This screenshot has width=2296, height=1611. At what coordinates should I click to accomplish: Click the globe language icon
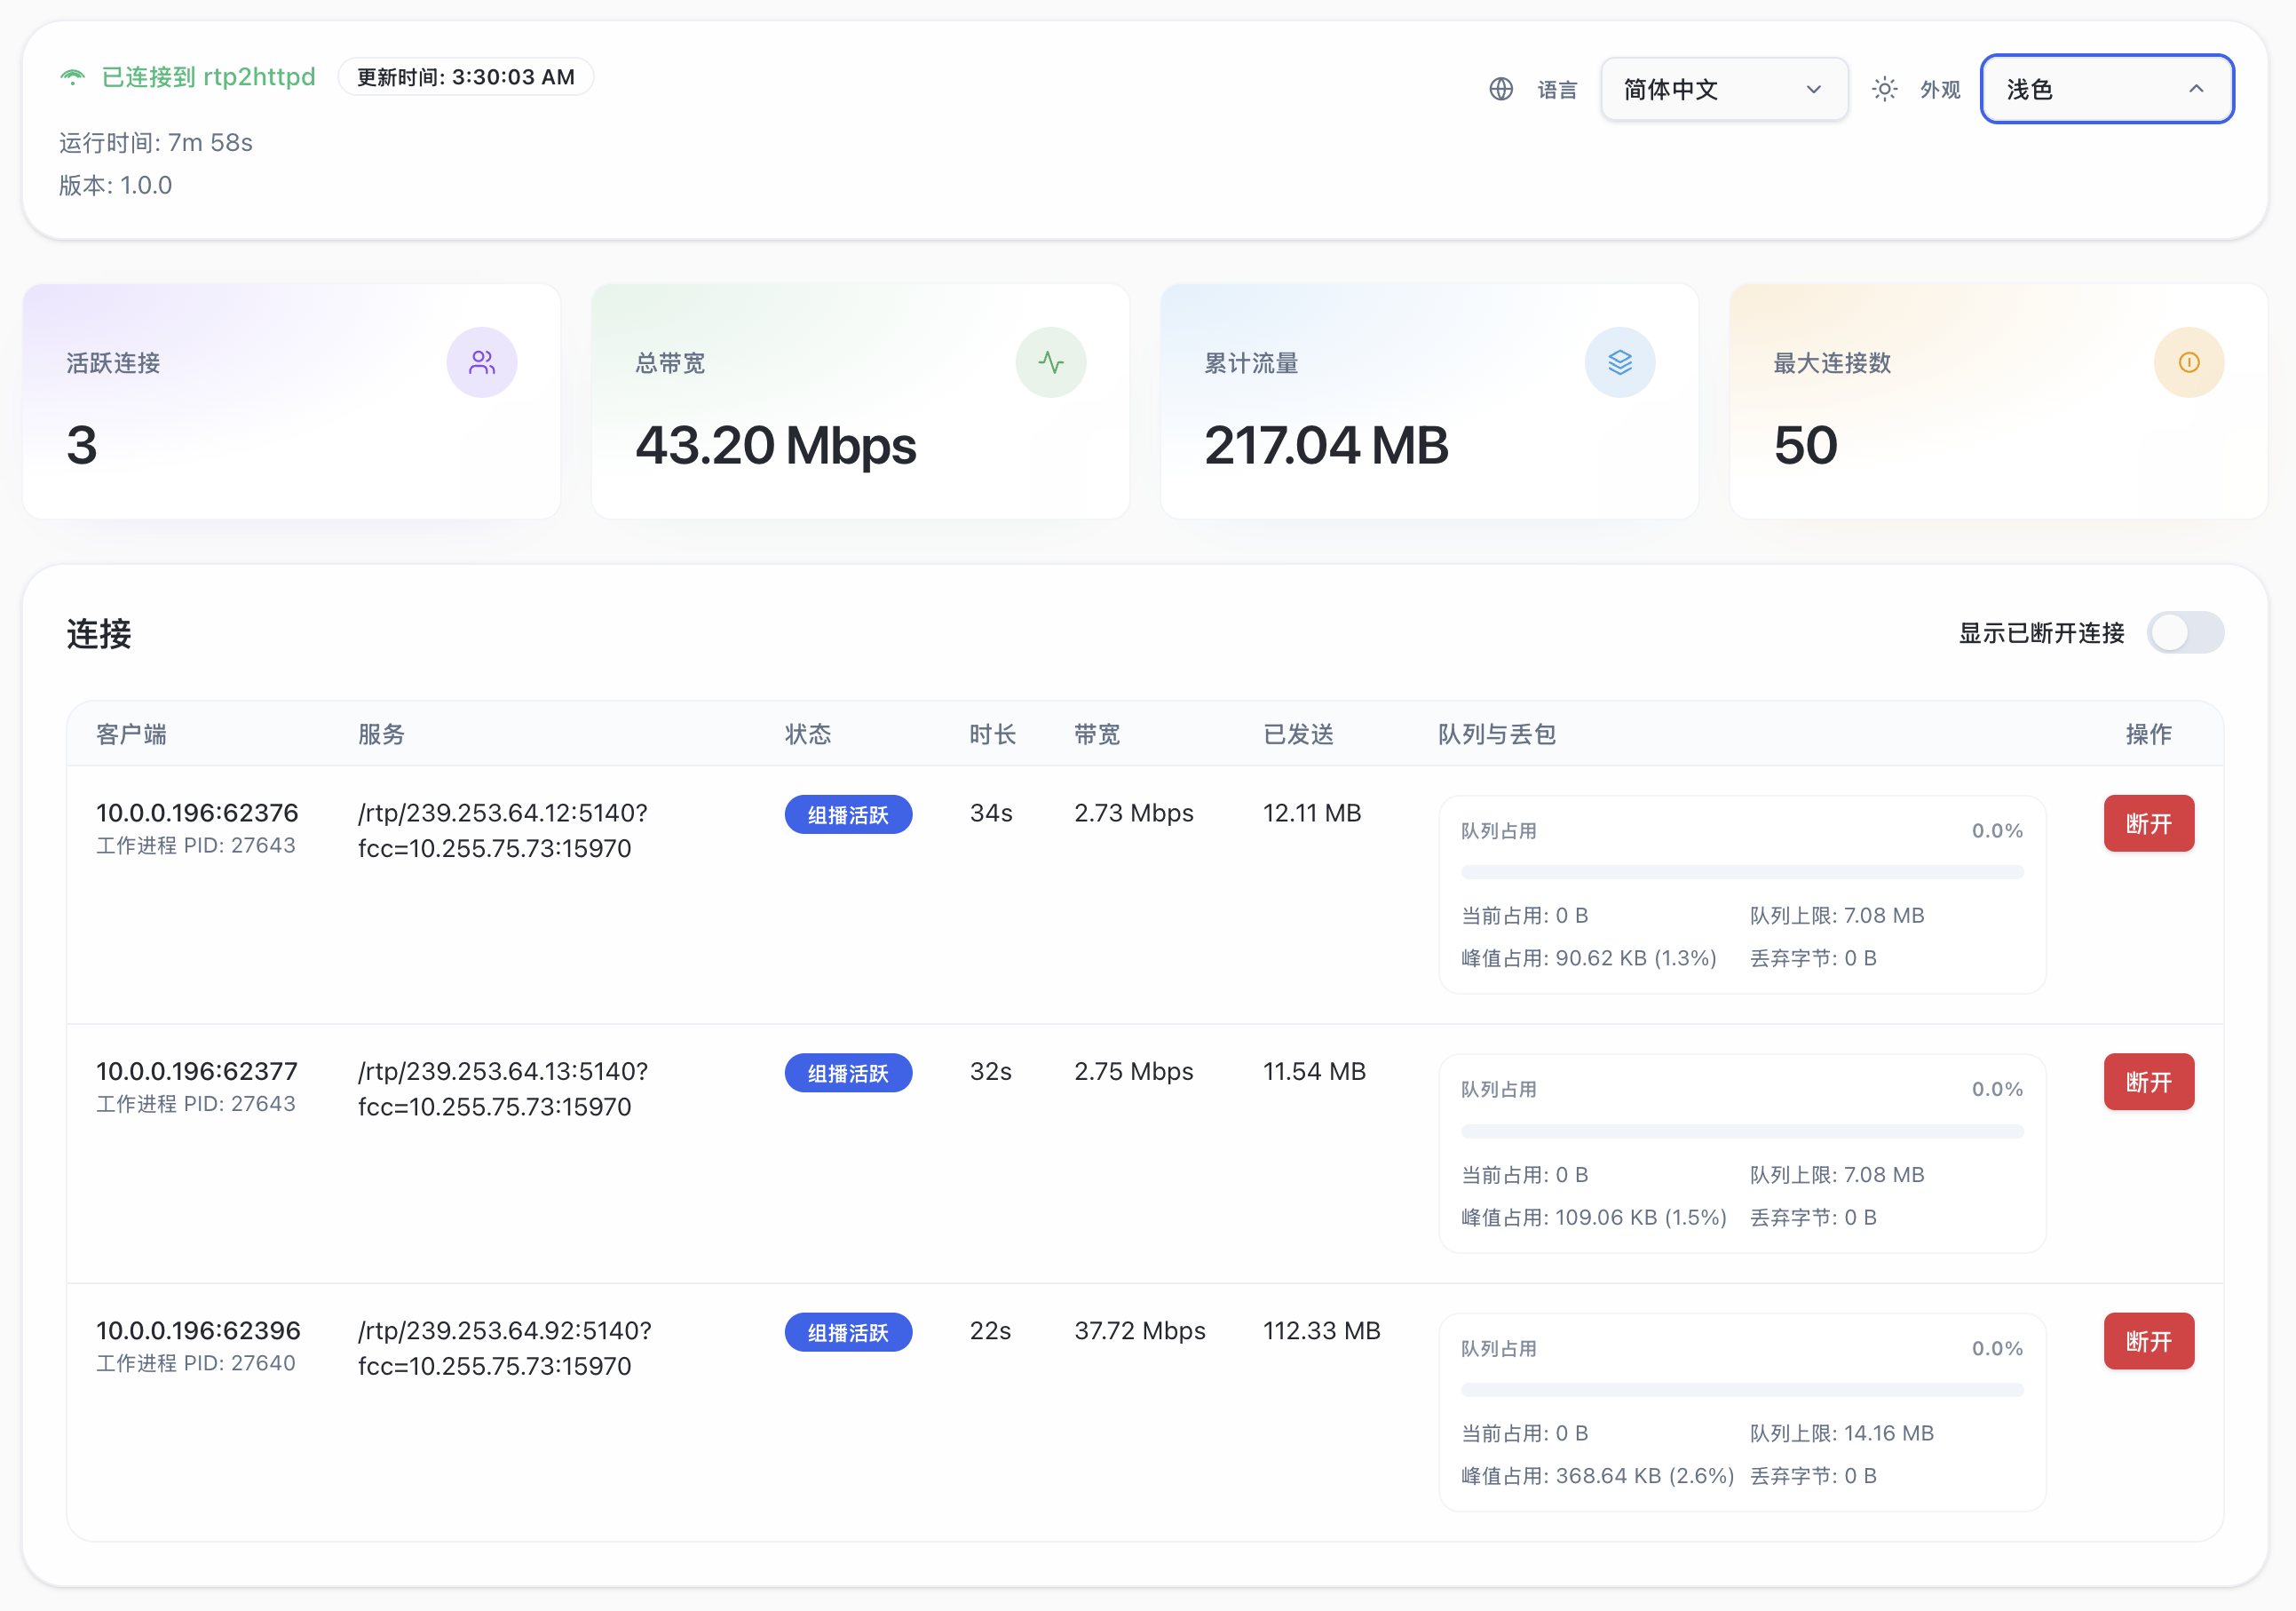[x=1500, y=89]
